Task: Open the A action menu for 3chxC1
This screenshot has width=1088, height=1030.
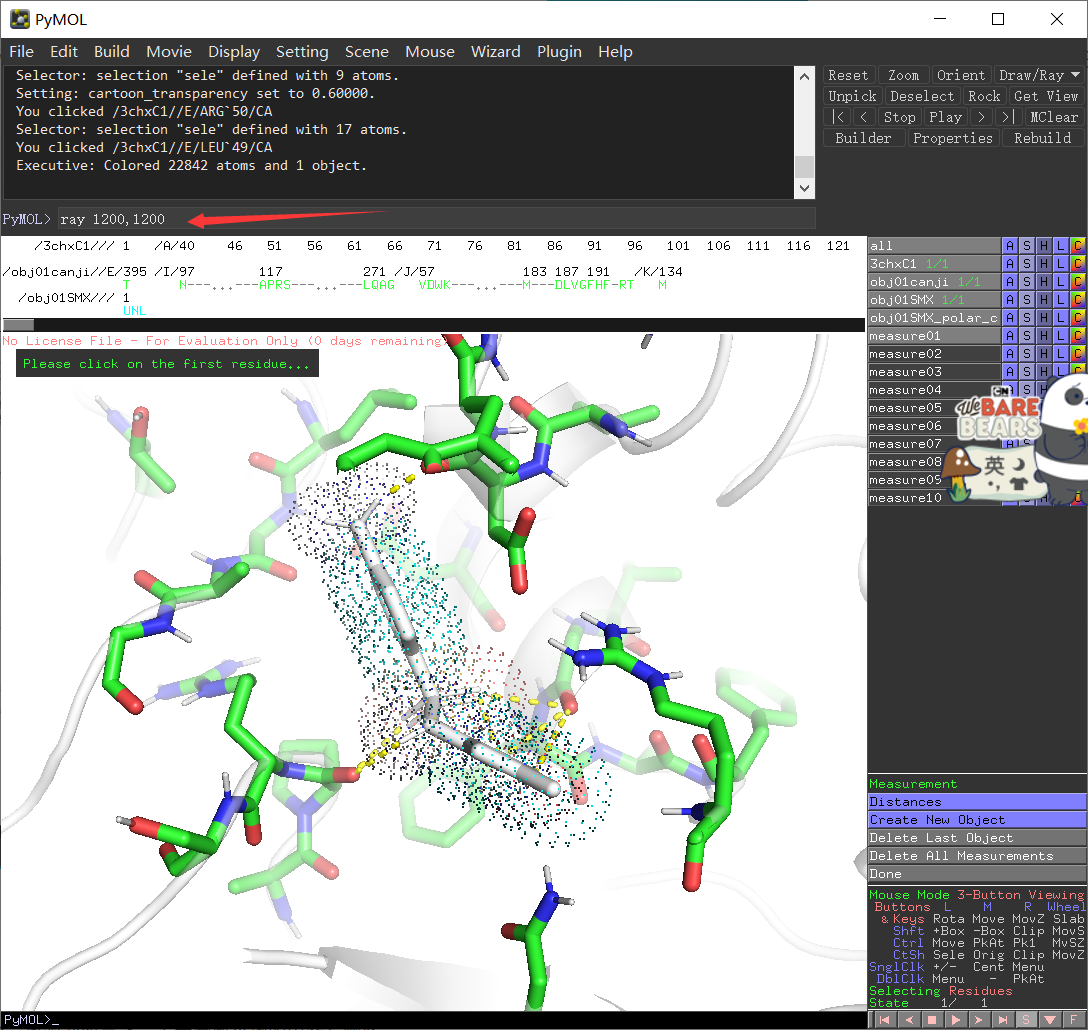Action: coord(1009,264)
